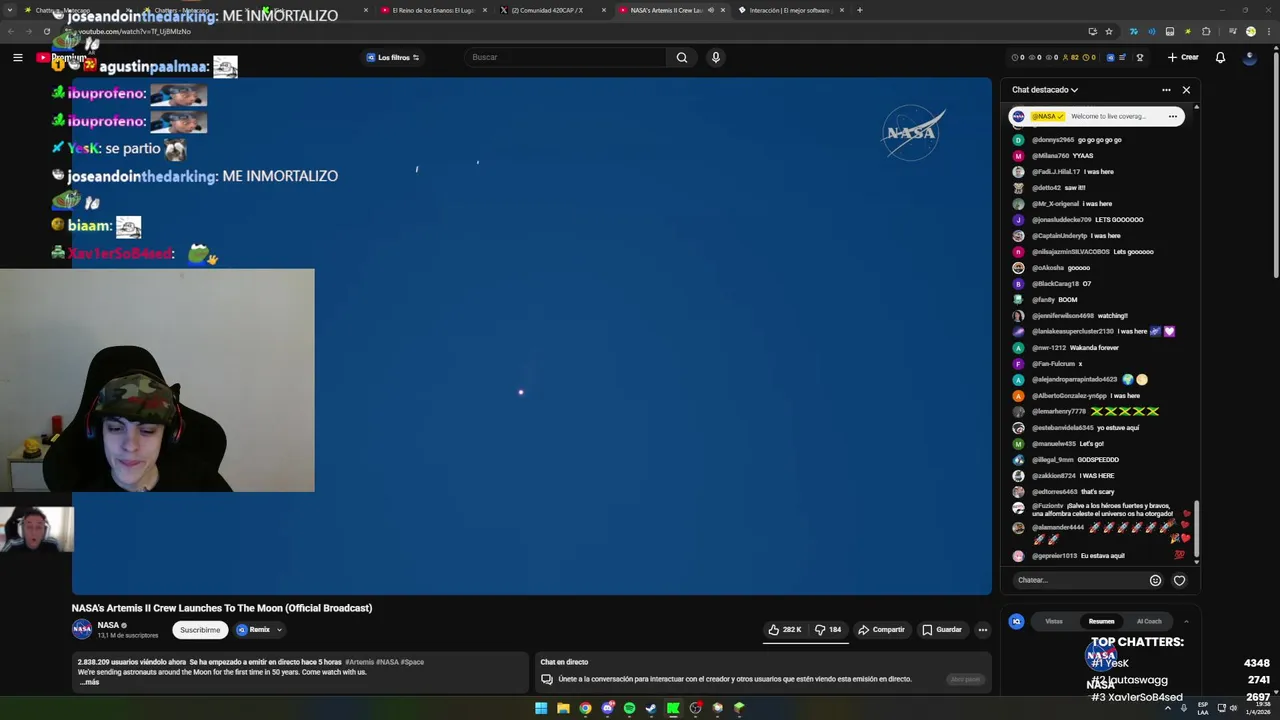Image resolution: width=1280 pixels, height=720 pixels.
Task: Select the Resumen tab
Action: coord(1101,621)
